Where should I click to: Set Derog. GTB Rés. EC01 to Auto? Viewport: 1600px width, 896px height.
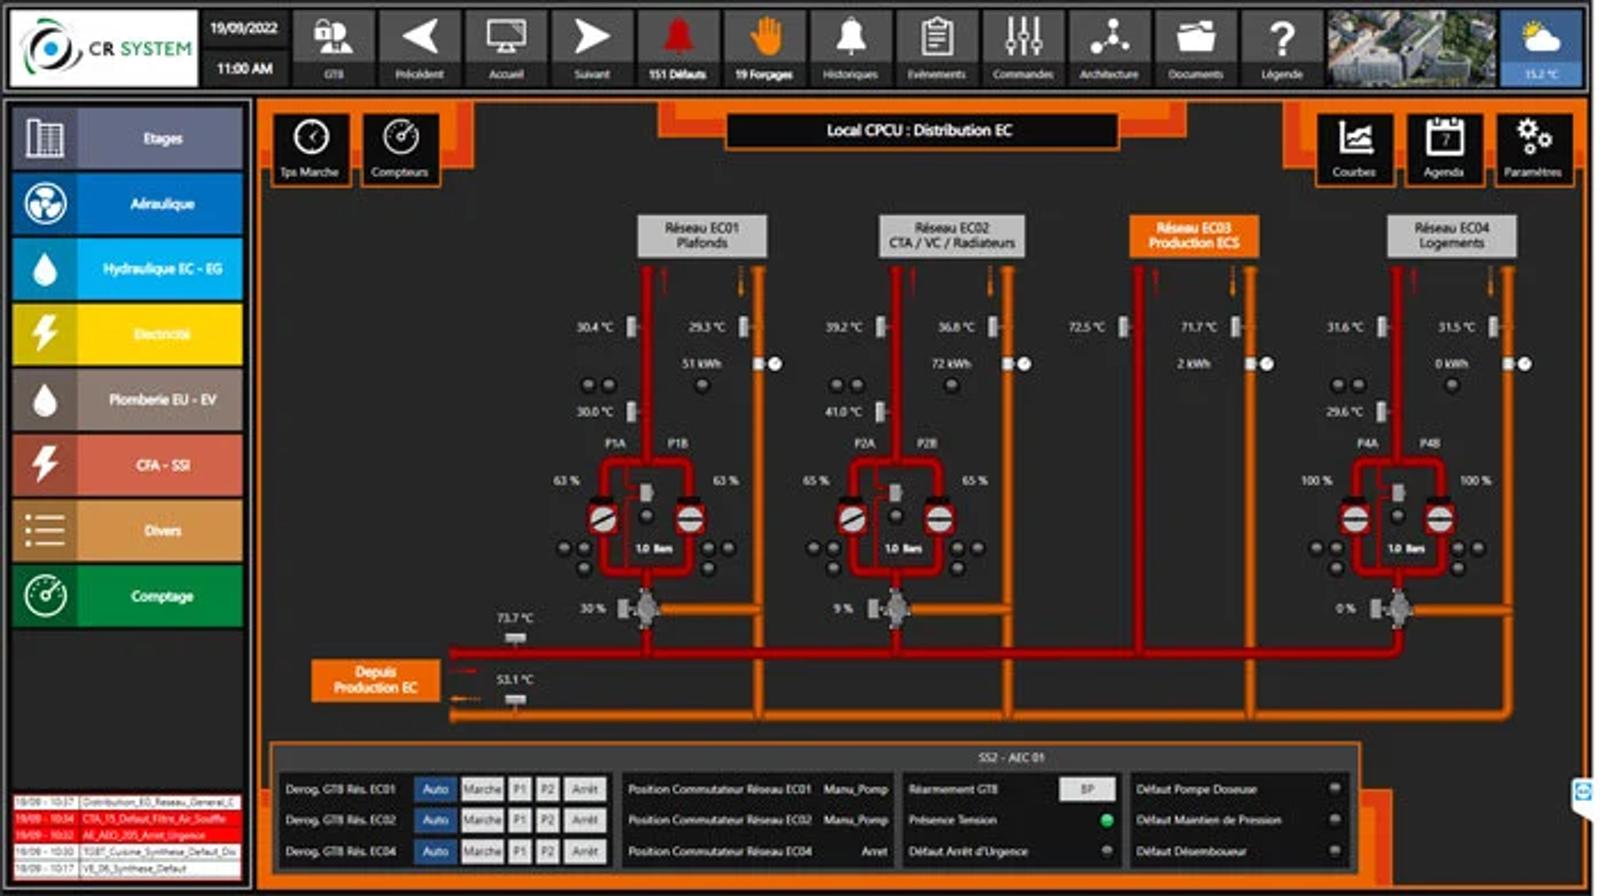[x=435, y=789]
